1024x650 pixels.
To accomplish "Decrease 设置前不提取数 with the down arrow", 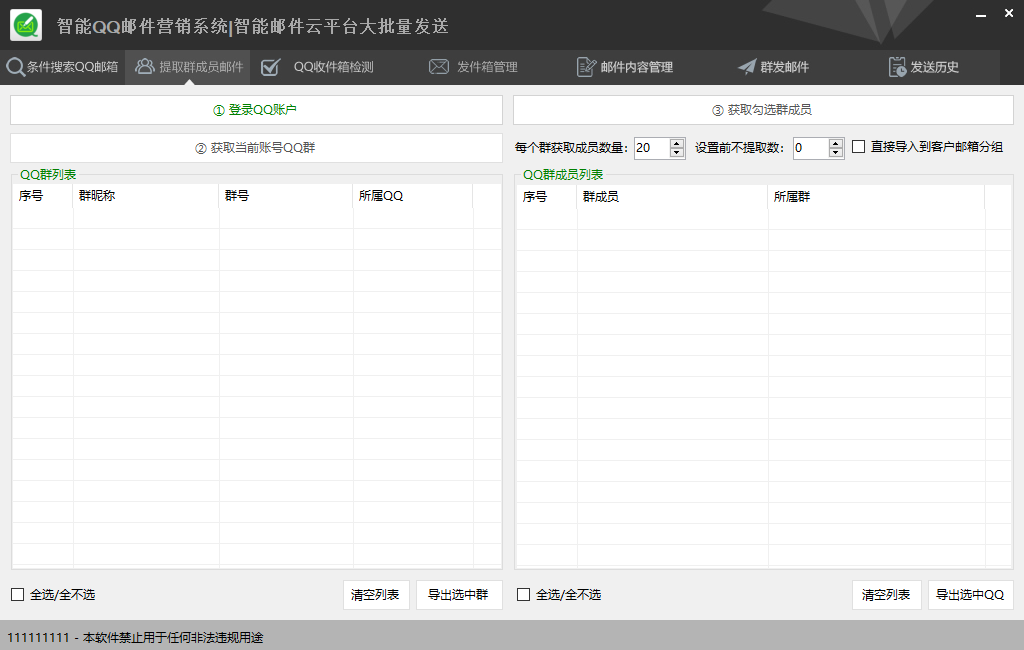I will 836,153.
